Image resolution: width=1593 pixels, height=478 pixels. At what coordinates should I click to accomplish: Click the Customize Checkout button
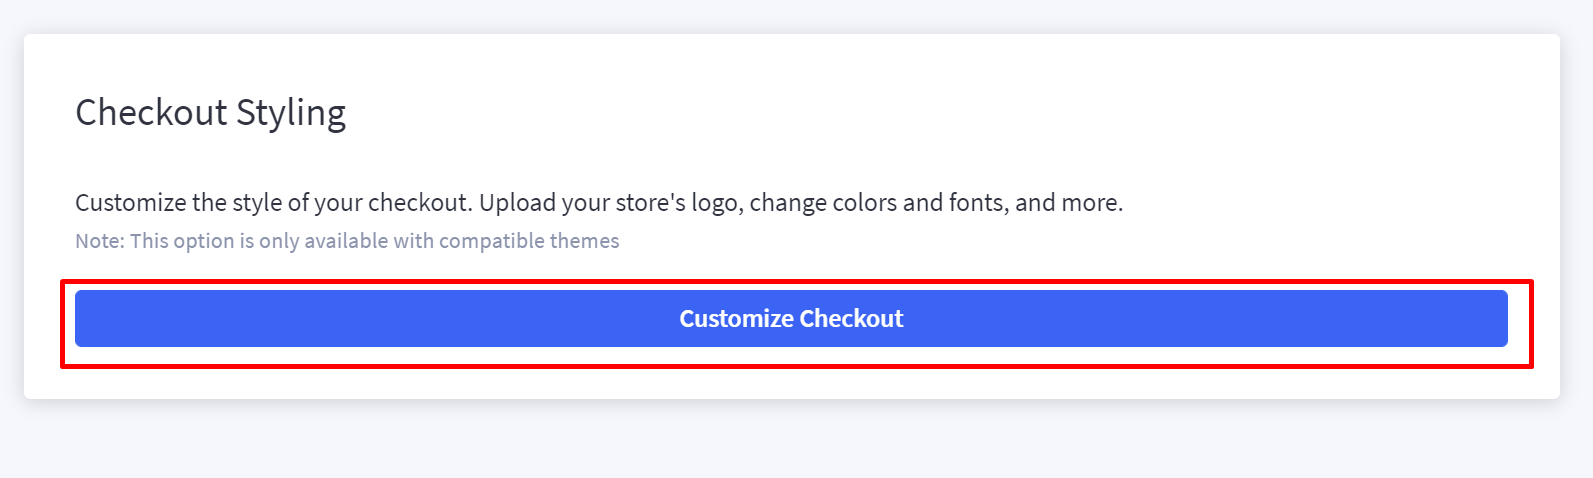791,318
